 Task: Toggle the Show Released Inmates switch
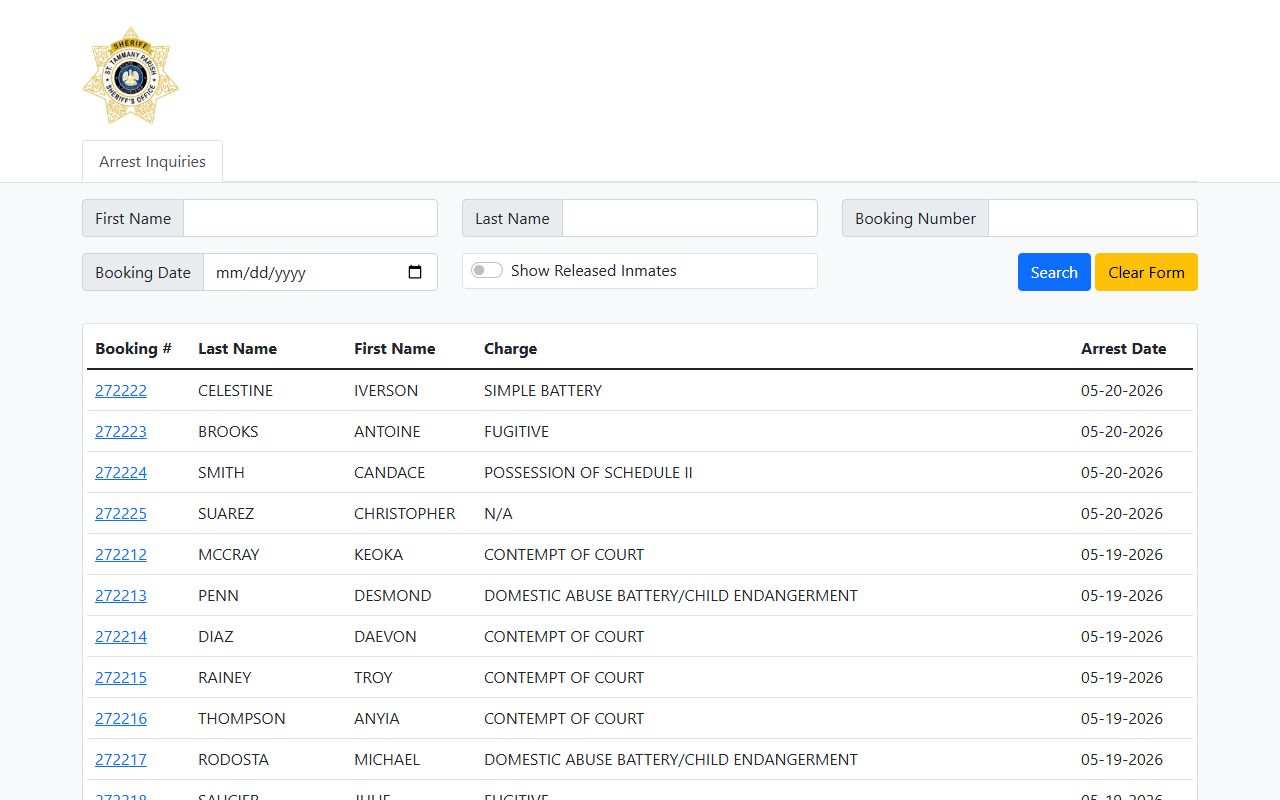click(487, 270)
